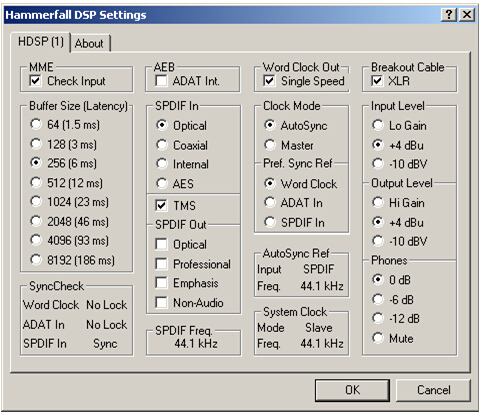Screen dimensions: 479x413
Task: Click the AutoSync Ref Input SPDIF value
Action: (319, 269)
